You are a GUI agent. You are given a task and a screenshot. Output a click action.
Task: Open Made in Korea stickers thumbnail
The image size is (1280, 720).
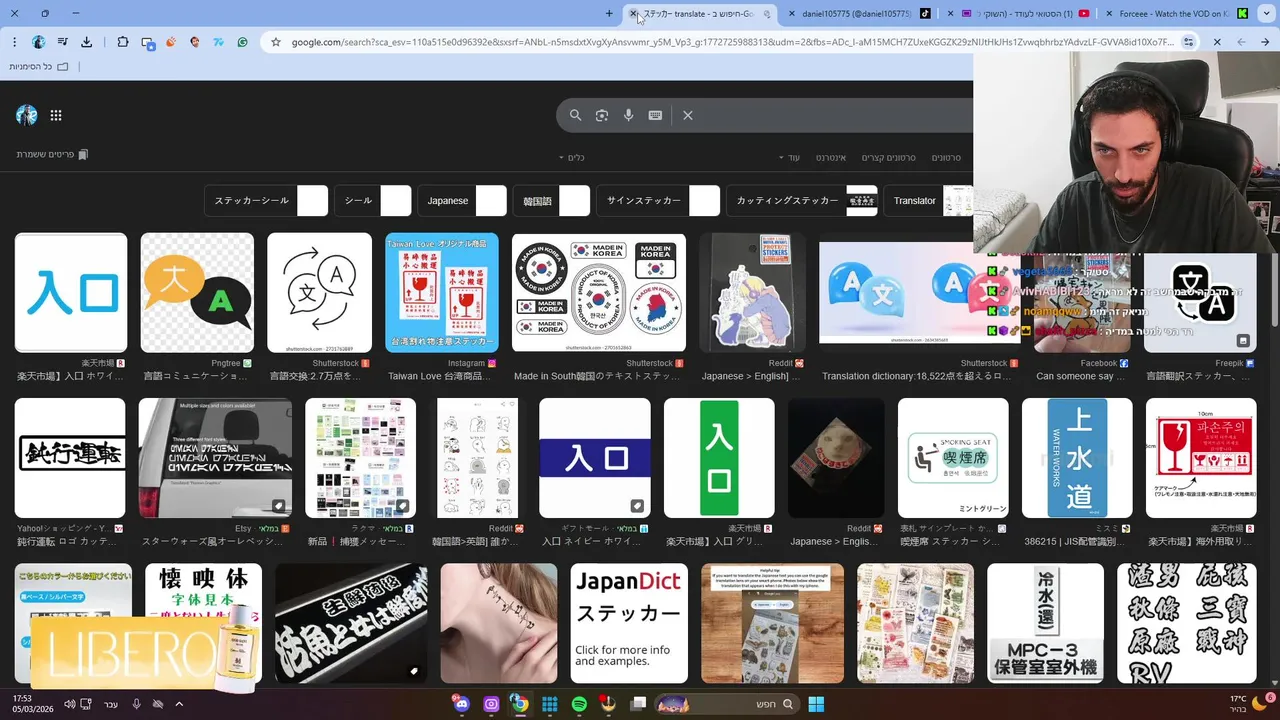599,293
